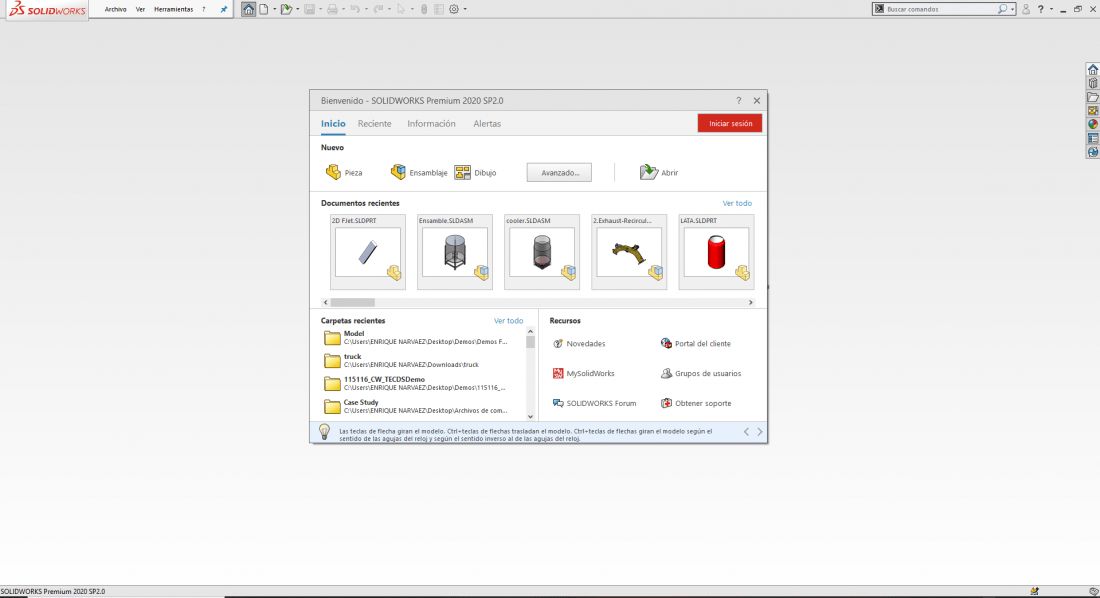Image resolution: width=1100 pixels, height=598 pixels.
Task: Click Abrir to open a document
Action: (x=659, y=173)
